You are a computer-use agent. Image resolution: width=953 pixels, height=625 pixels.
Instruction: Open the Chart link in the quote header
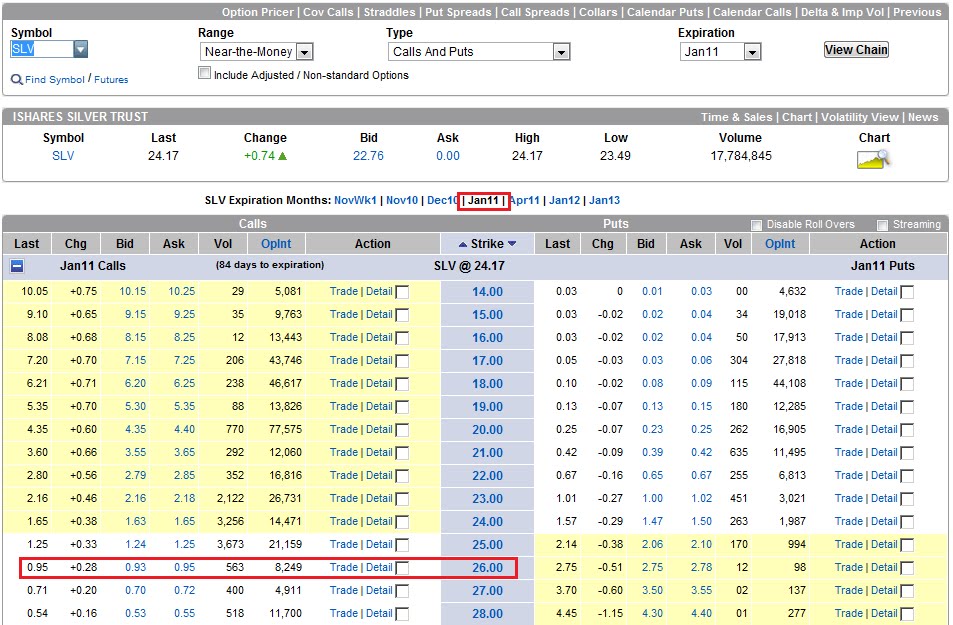click(797, 117)
